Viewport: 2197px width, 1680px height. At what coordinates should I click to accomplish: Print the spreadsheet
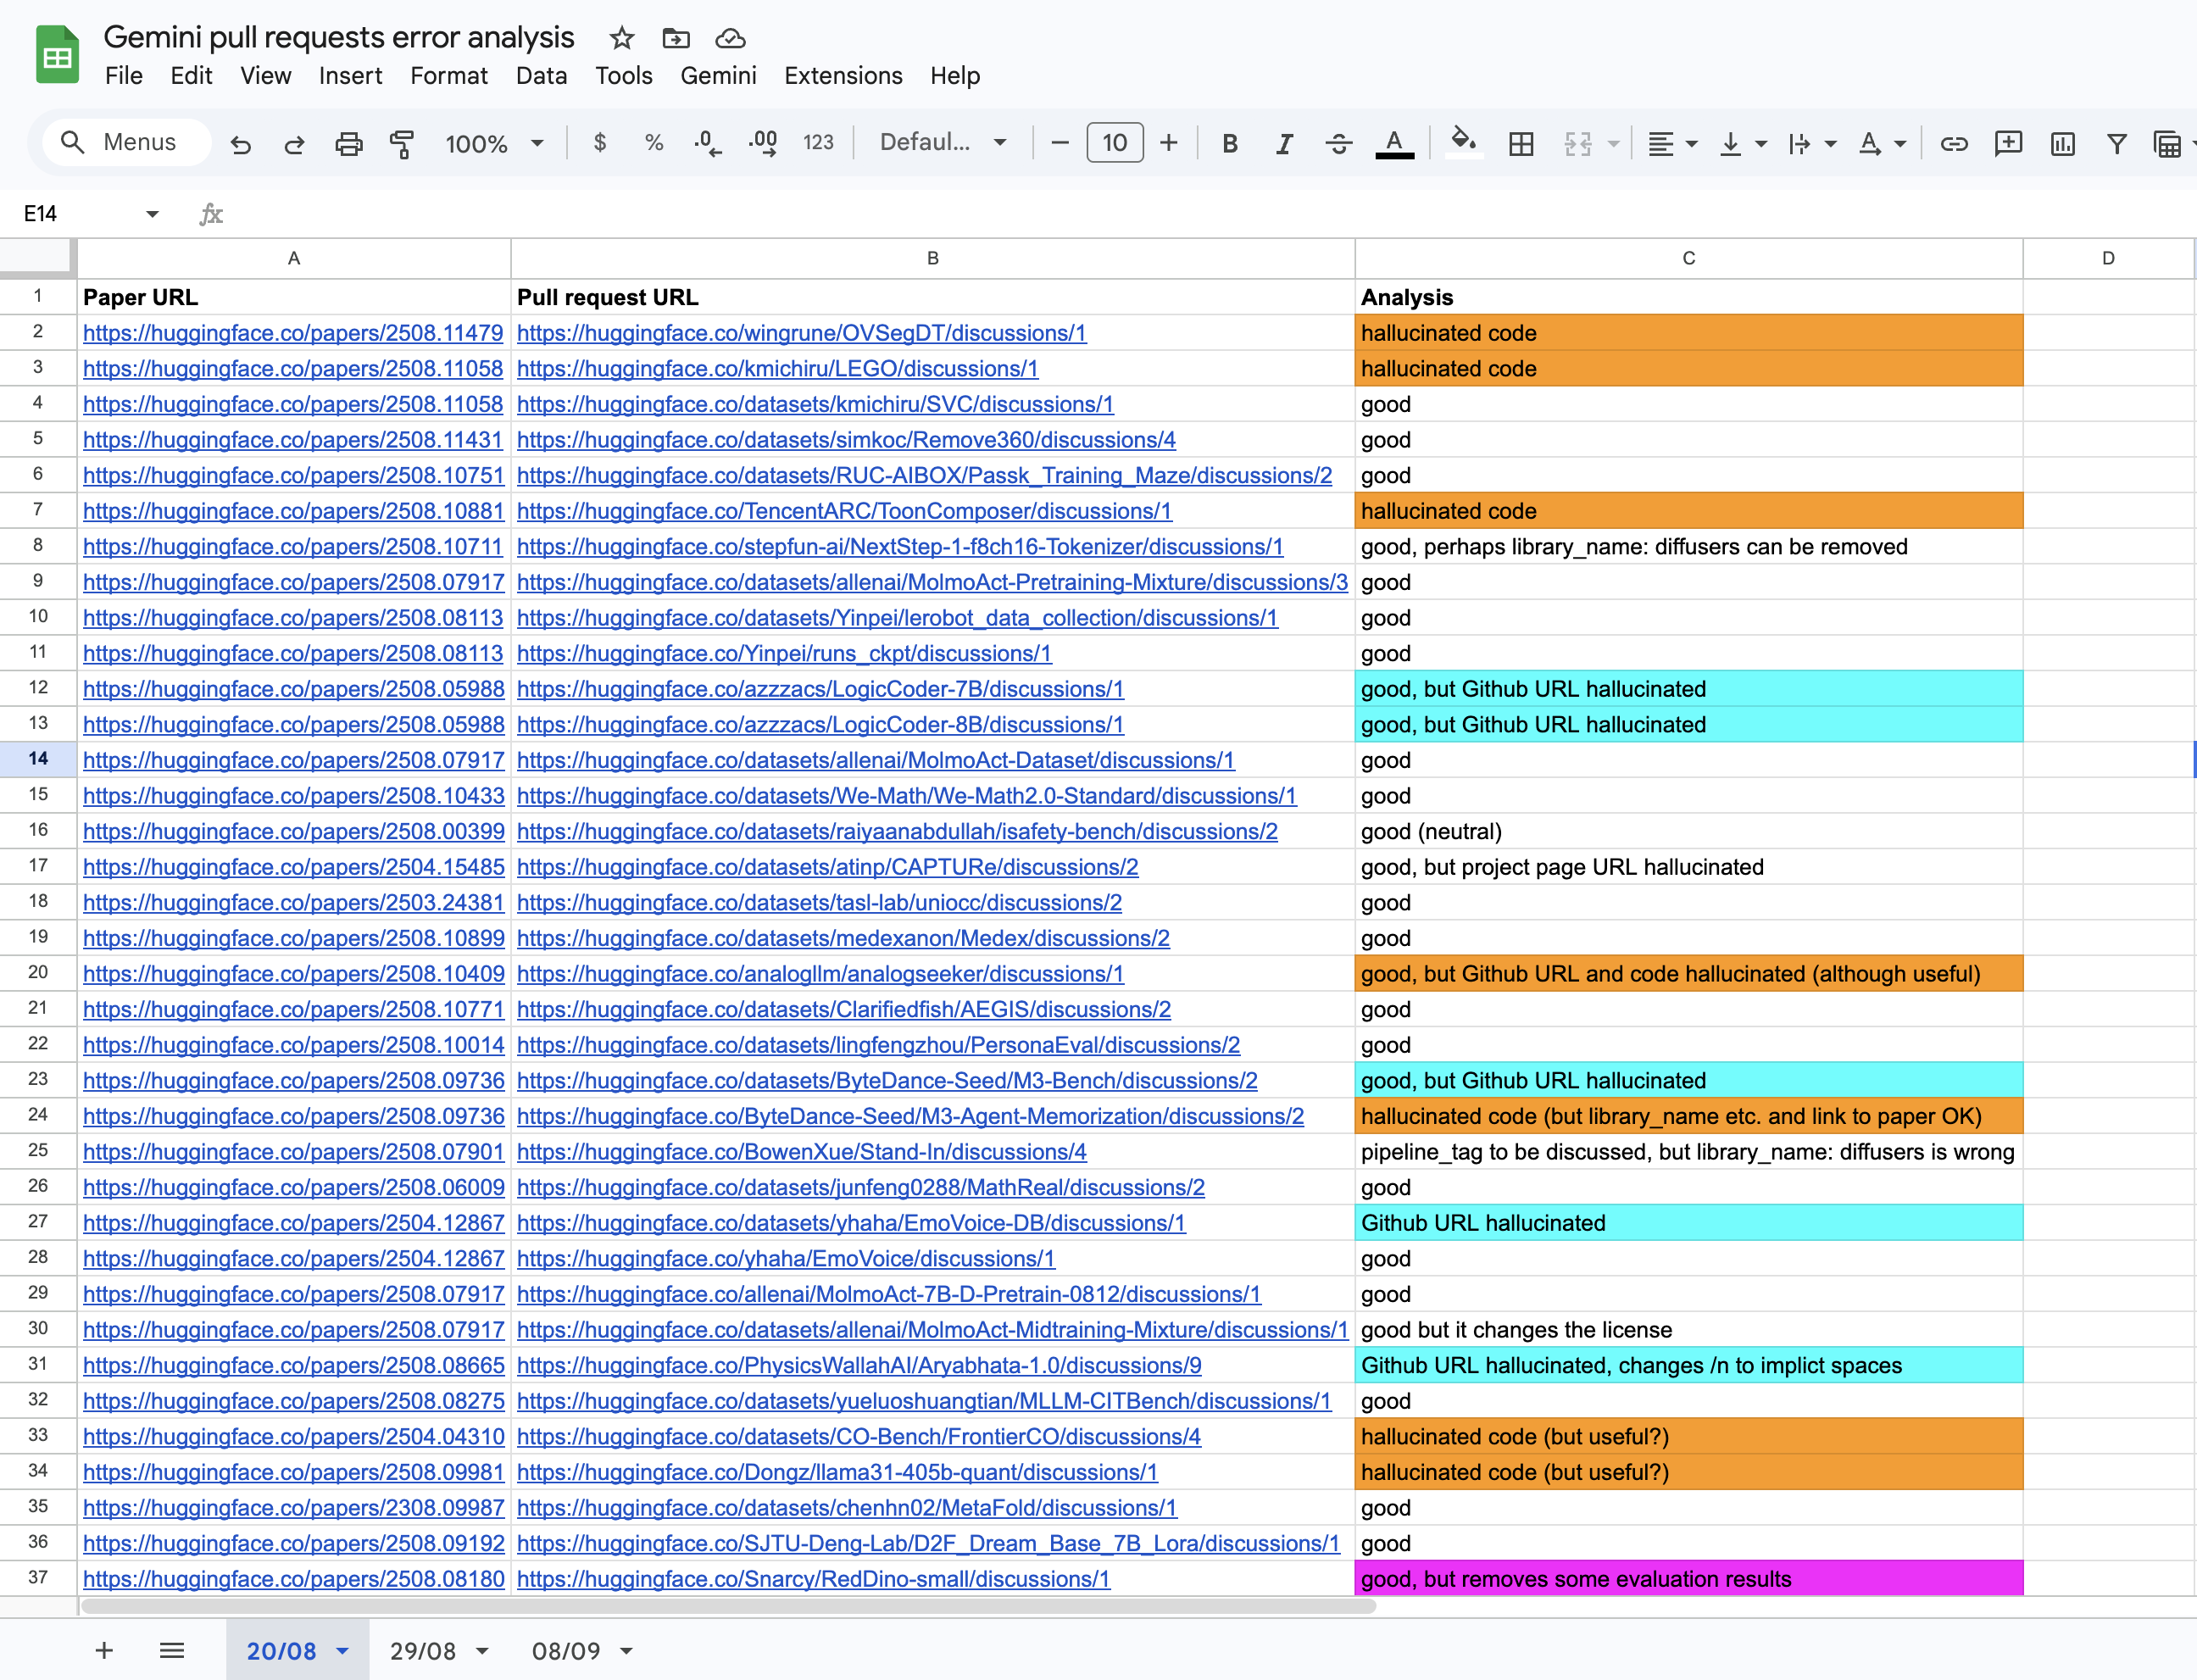pyautogui.click(x=348, y=144)
